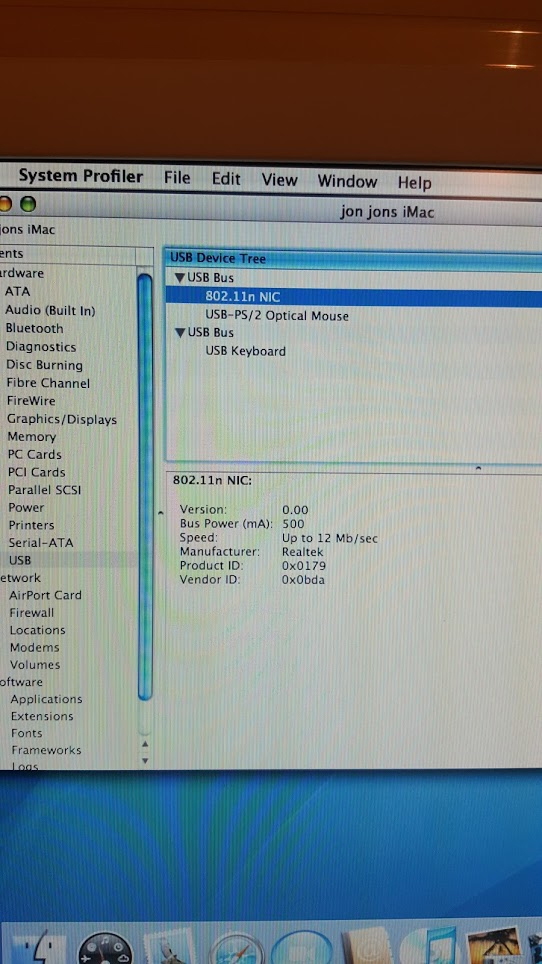Click the Vendor ID value 0x0bda
This screenshot has height=964, width=542.
pos(303,580)
